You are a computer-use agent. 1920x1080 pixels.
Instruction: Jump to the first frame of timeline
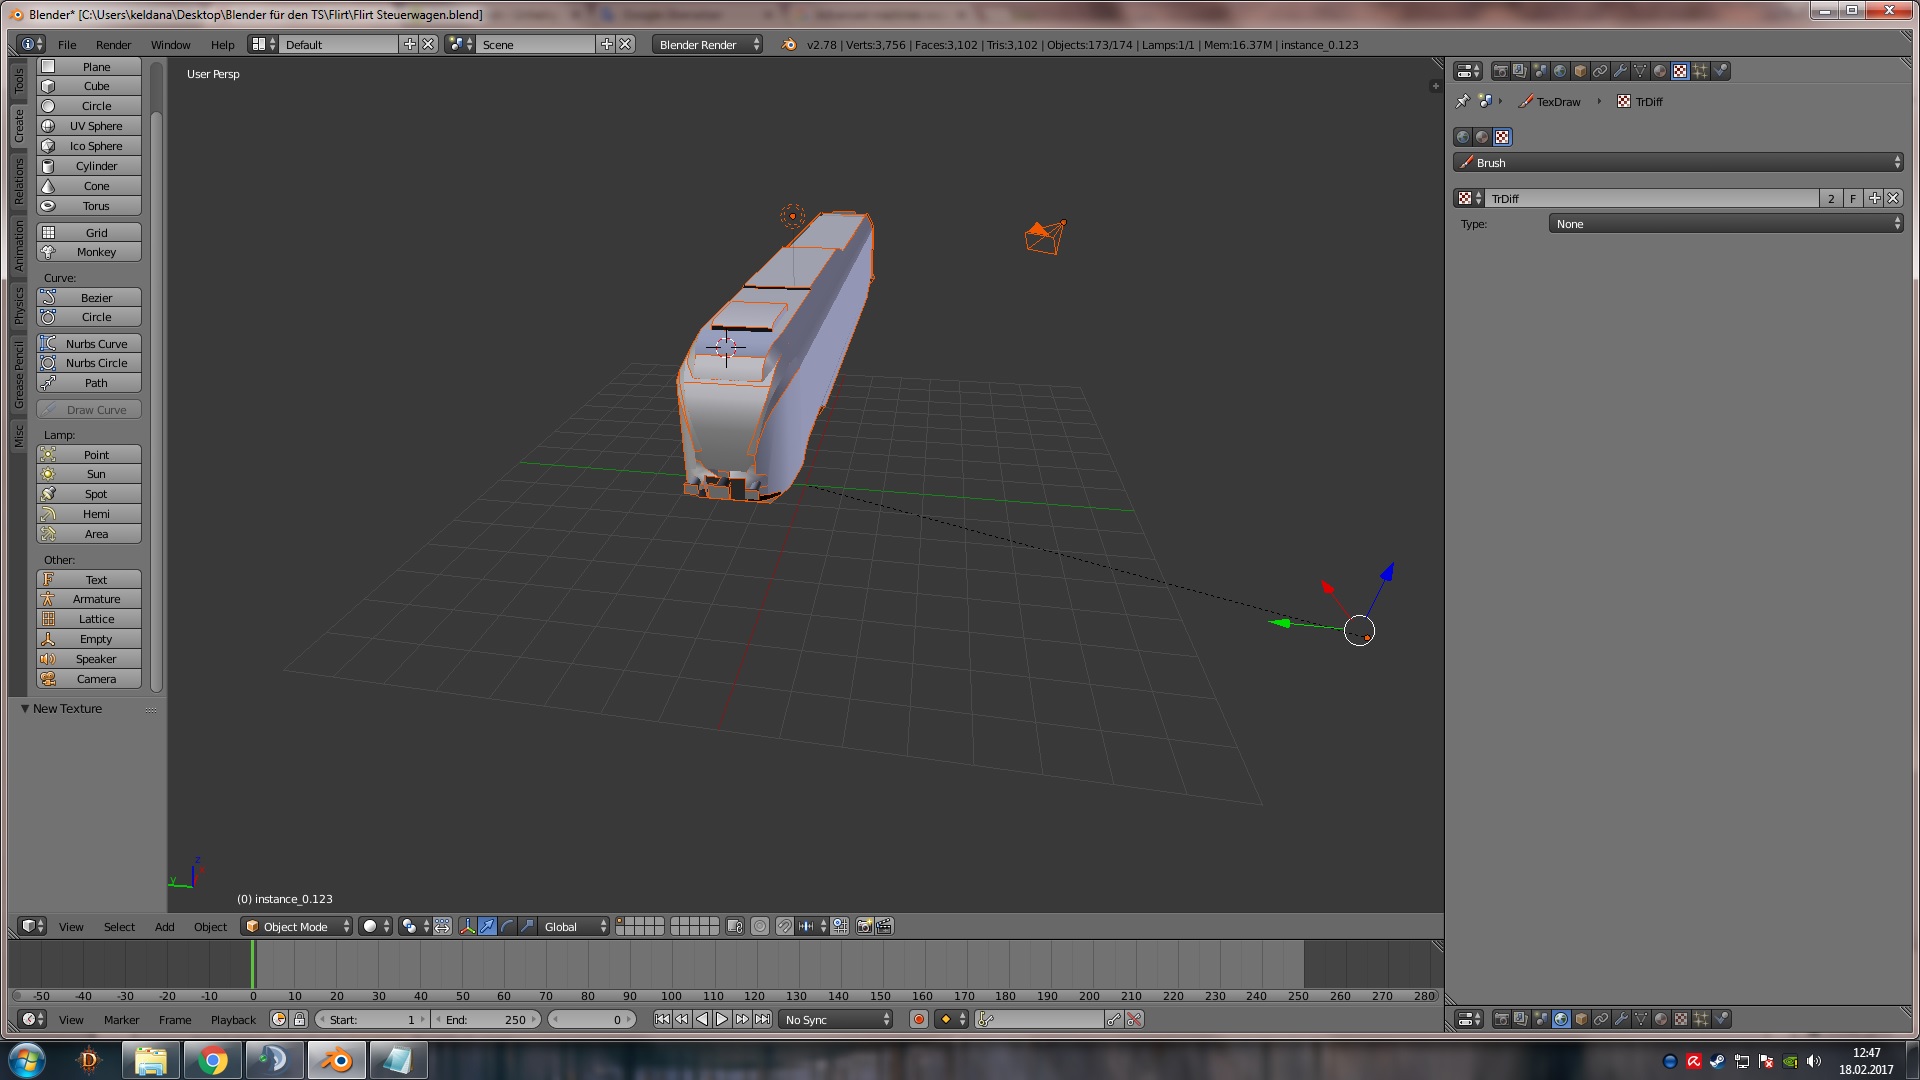point(662,1019)
